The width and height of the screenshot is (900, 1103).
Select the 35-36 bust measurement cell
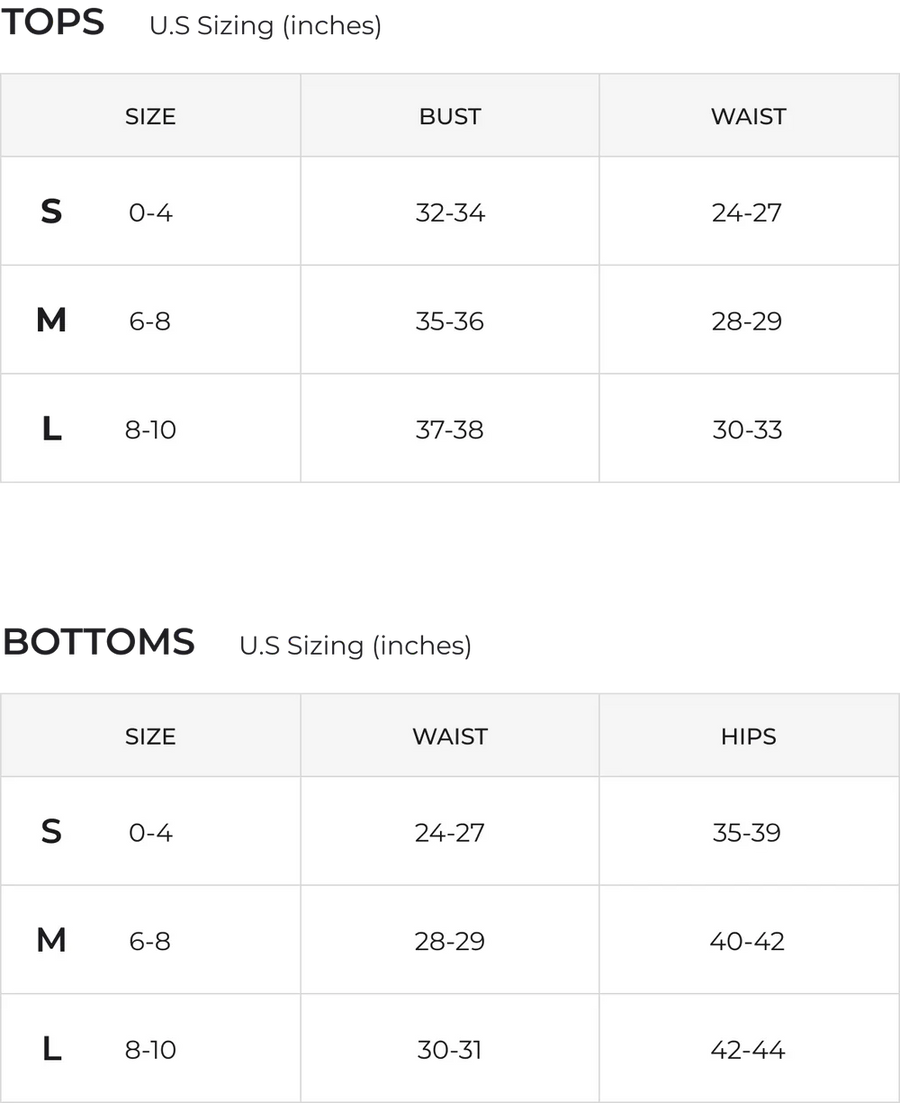450,321
